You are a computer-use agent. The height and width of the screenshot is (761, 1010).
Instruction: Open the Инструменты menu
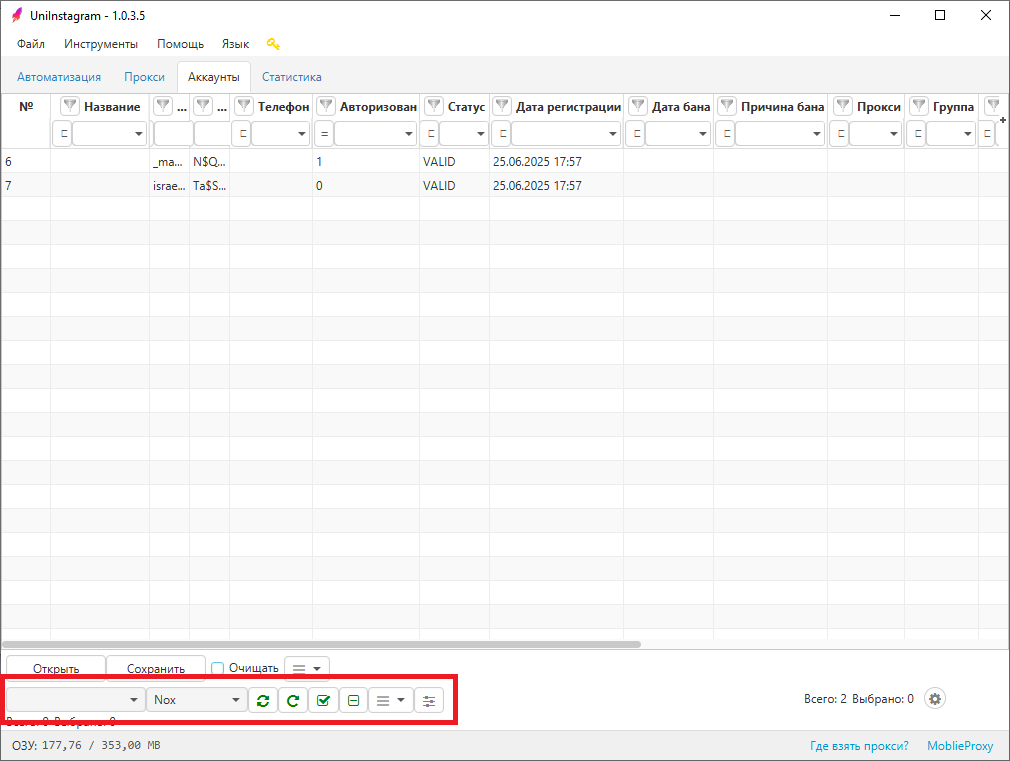click(101, 44)
